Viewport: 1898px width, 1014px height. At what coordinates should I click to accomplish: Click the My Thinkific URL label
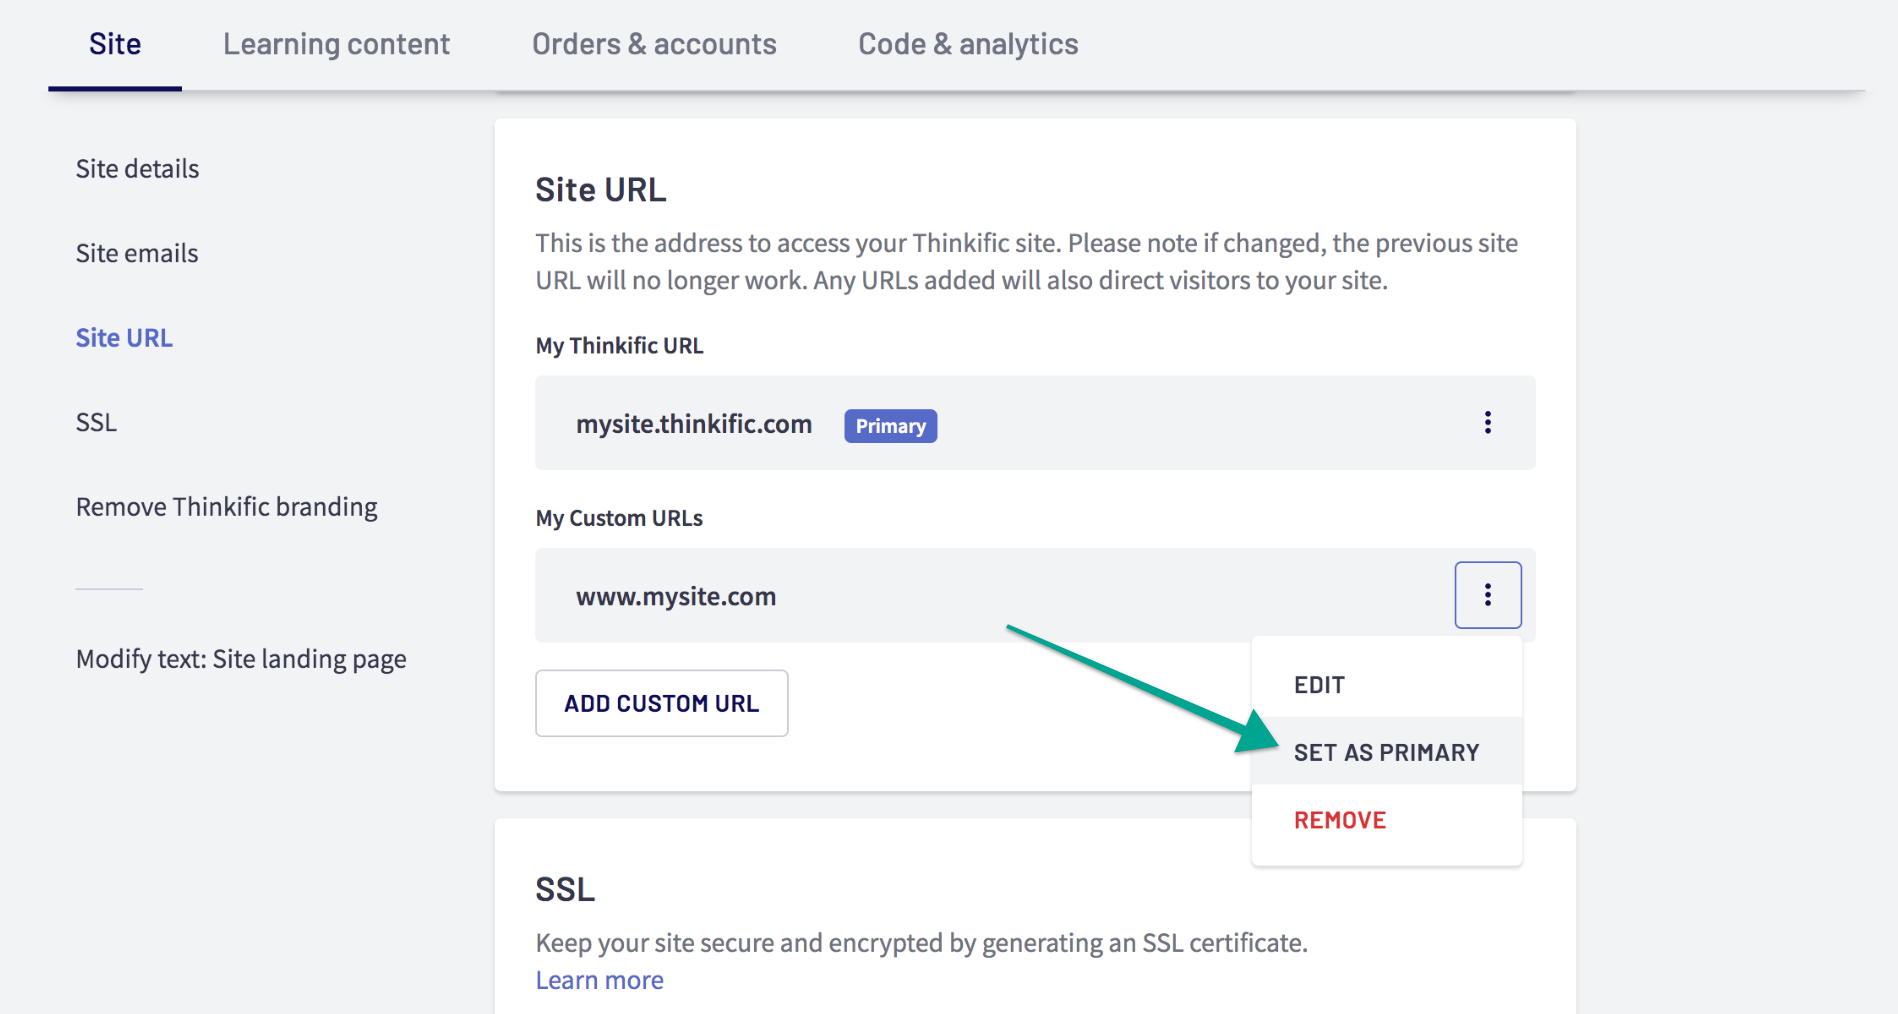(x=619, y=346)
